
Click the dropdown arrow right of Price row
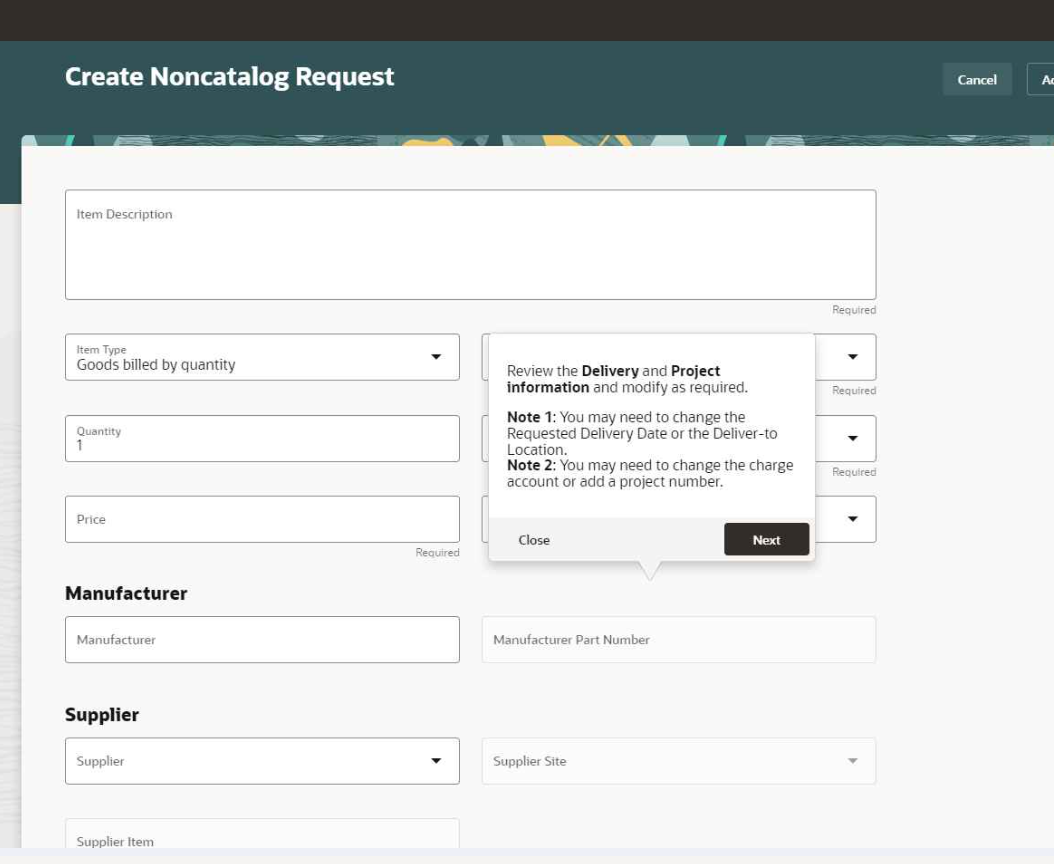852,519
